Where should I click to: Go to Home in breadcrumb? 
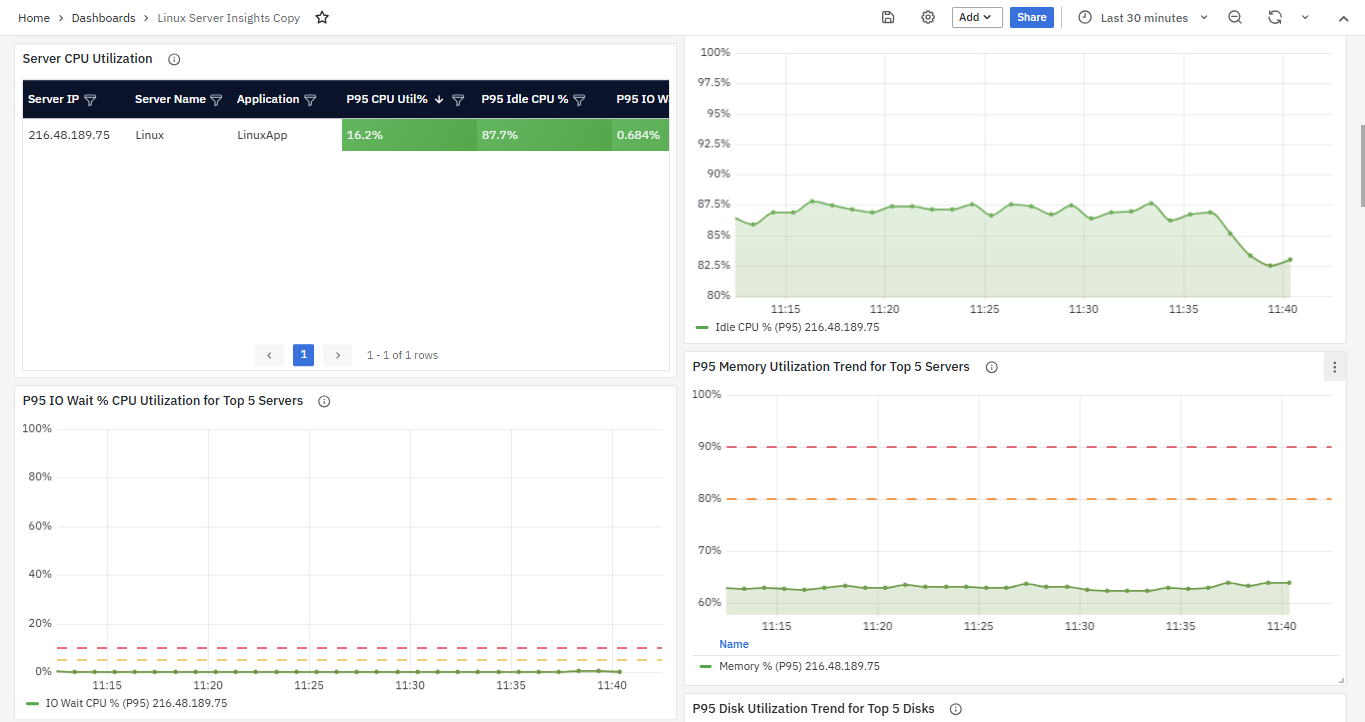pos(34,18)
